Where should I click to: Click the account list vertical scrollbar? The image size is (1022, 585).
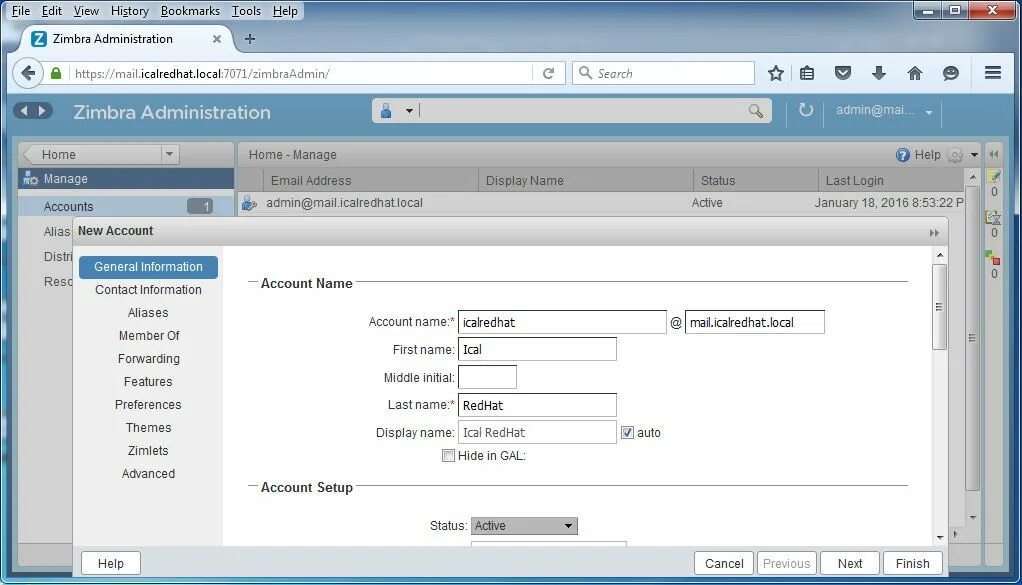click(972, 337)
